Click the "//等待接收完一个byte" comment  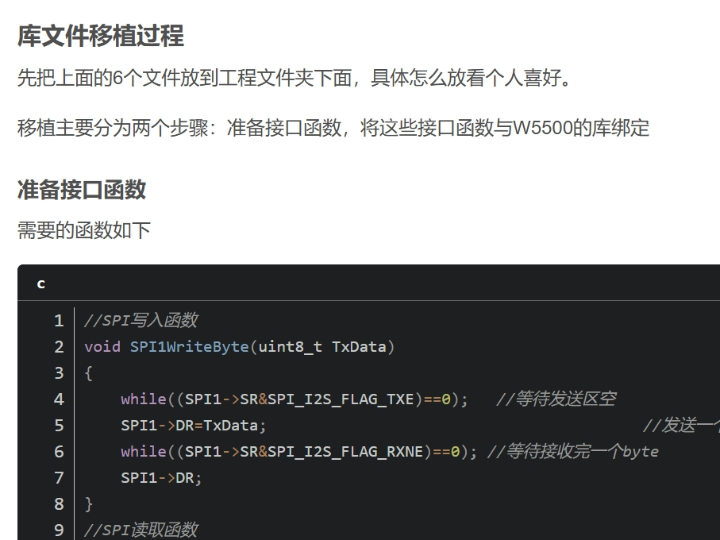point(572,451)
